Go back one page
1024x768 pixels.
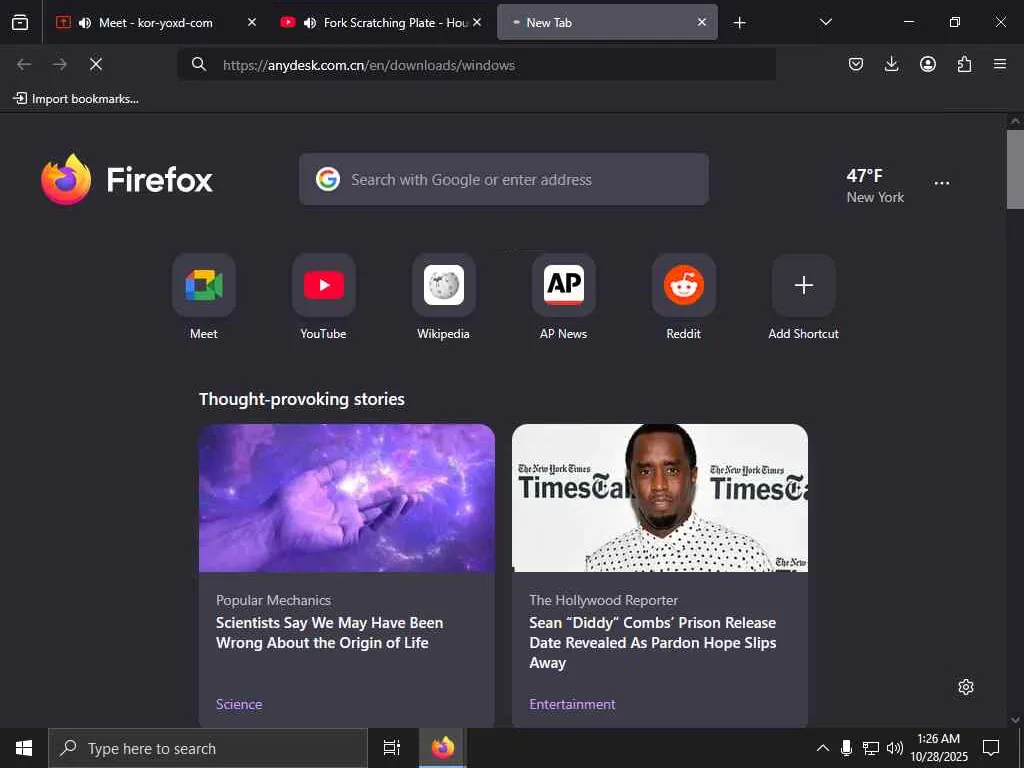coord(24,64)
